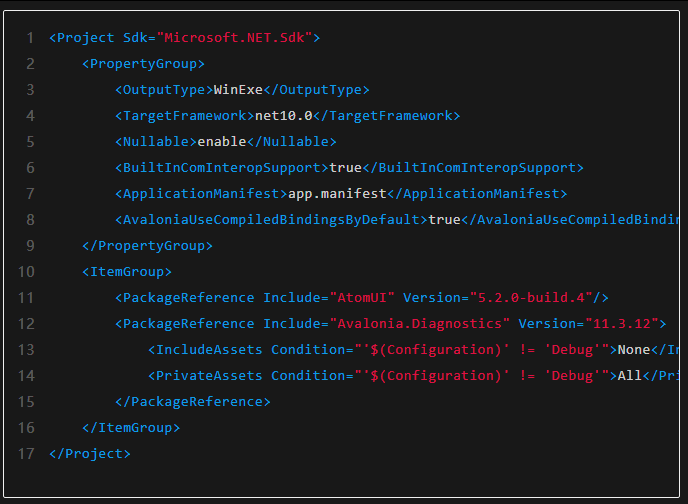Place cursor in the "5.2.0-build.4" version string
Screen dimensions: 688x504
pyautogui.click(x=531, y=298)
